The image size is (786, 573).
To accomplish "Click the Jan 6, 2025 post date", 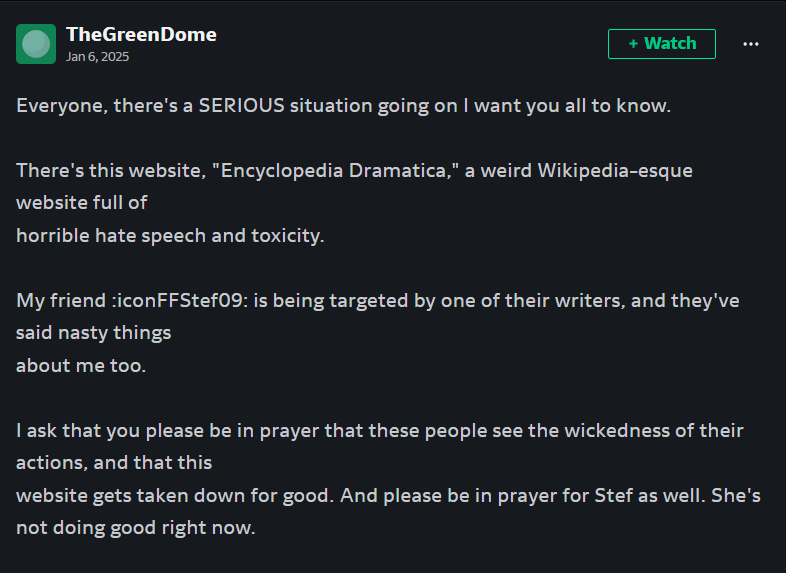I will point(97,56).
